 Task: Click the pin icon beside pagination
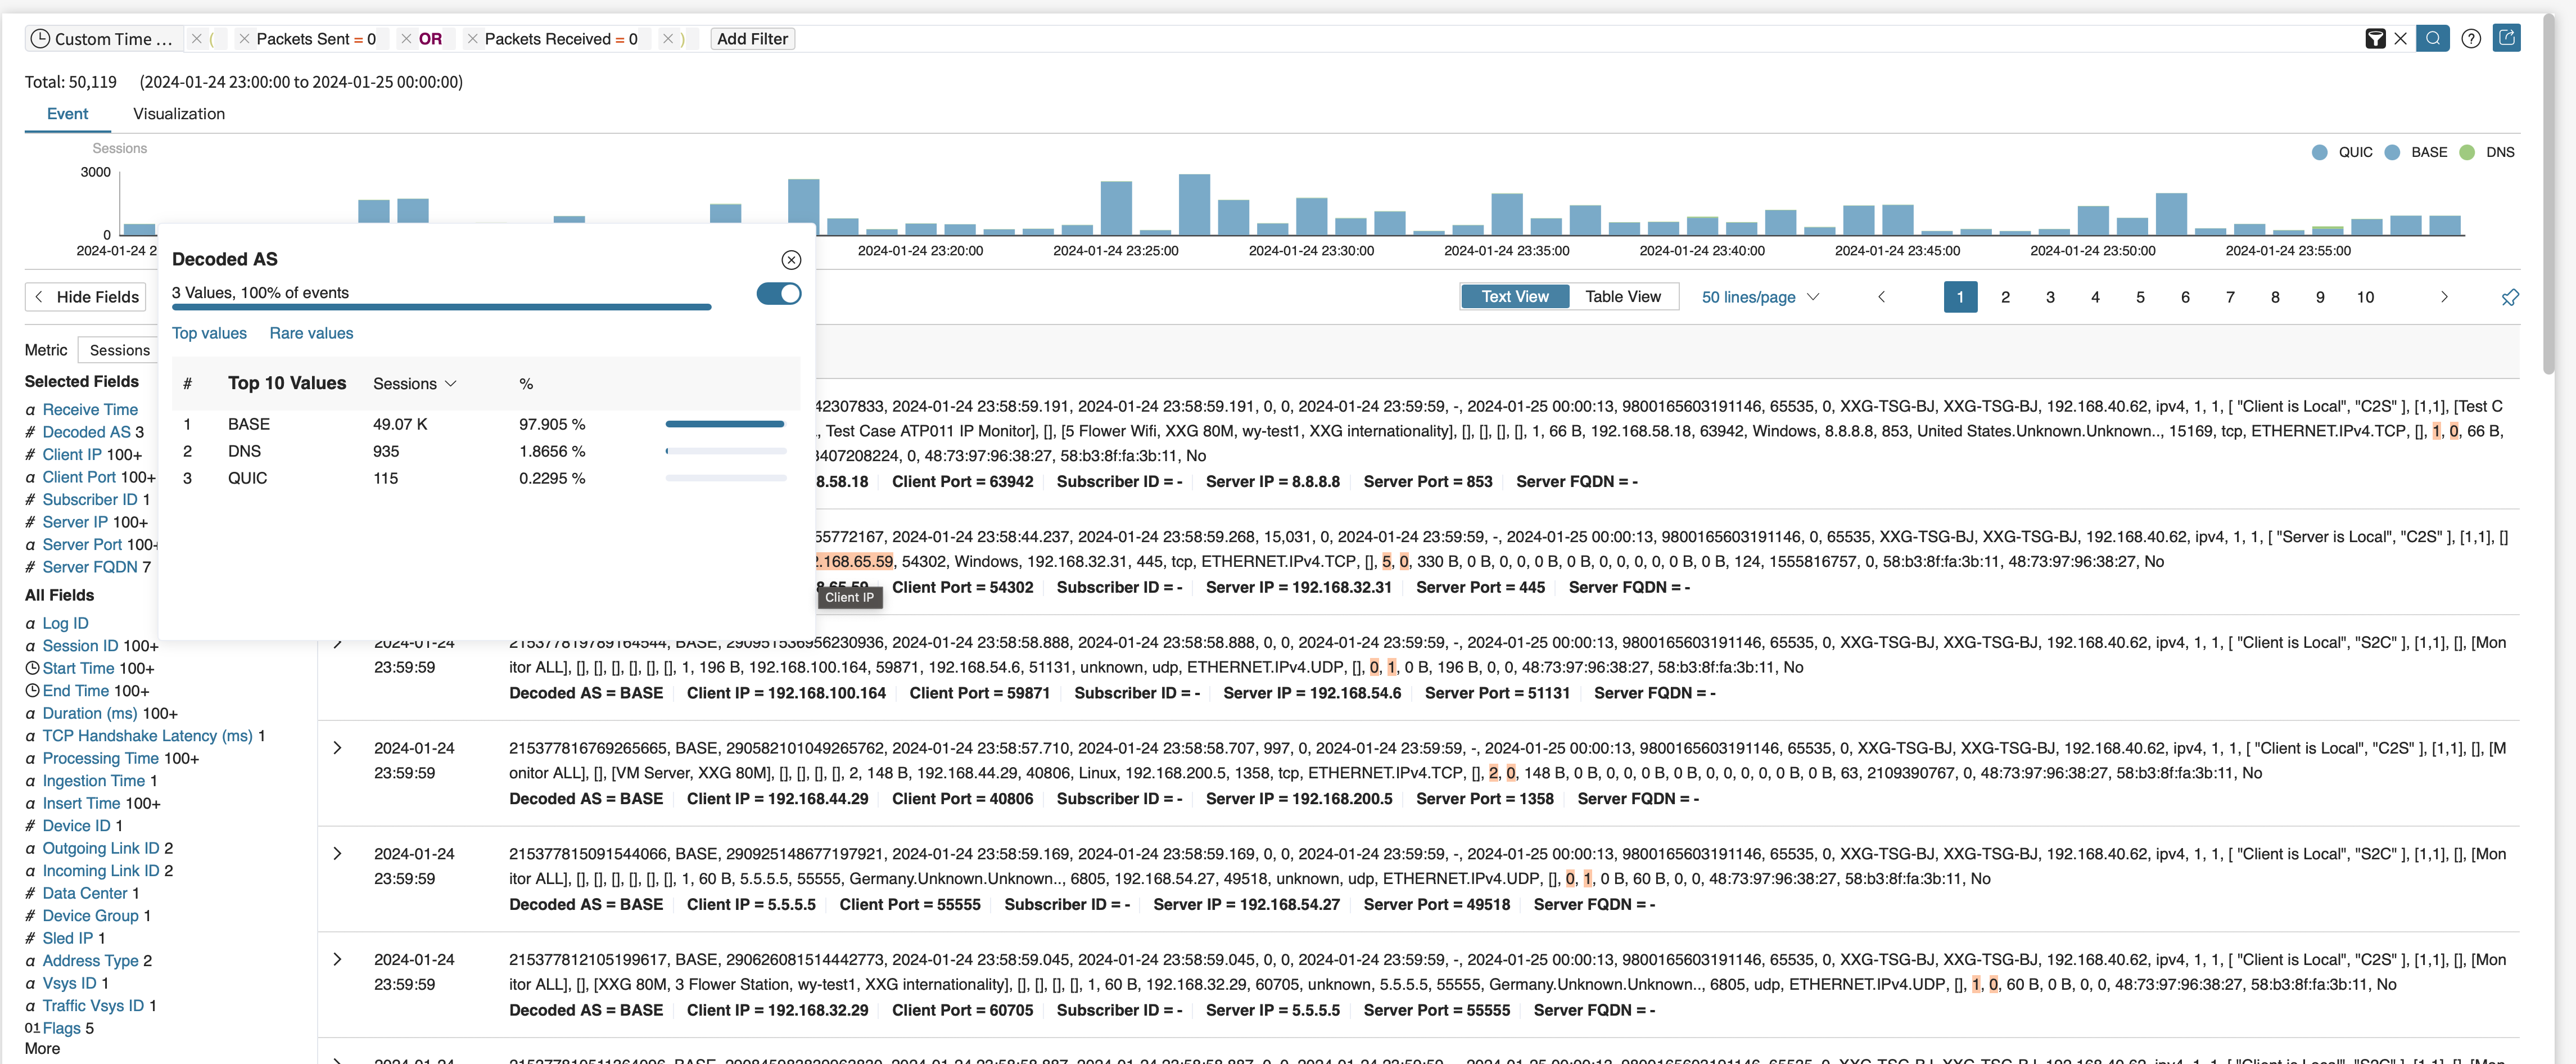pyautogui.click(x=2509, y=297)
